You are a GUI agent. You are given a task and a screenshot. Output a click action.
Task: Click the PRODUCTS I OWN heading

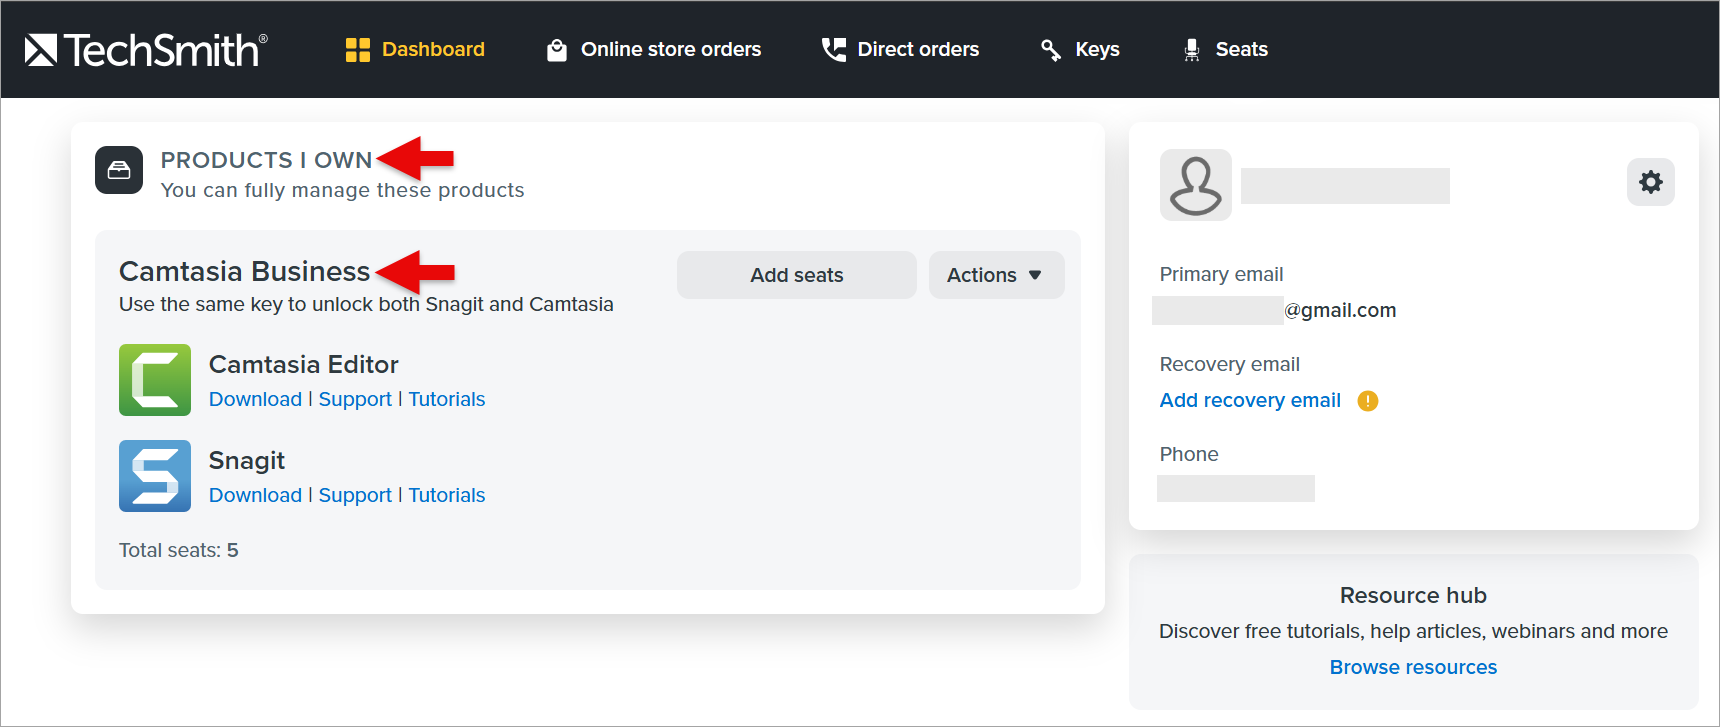pos(266,160)
